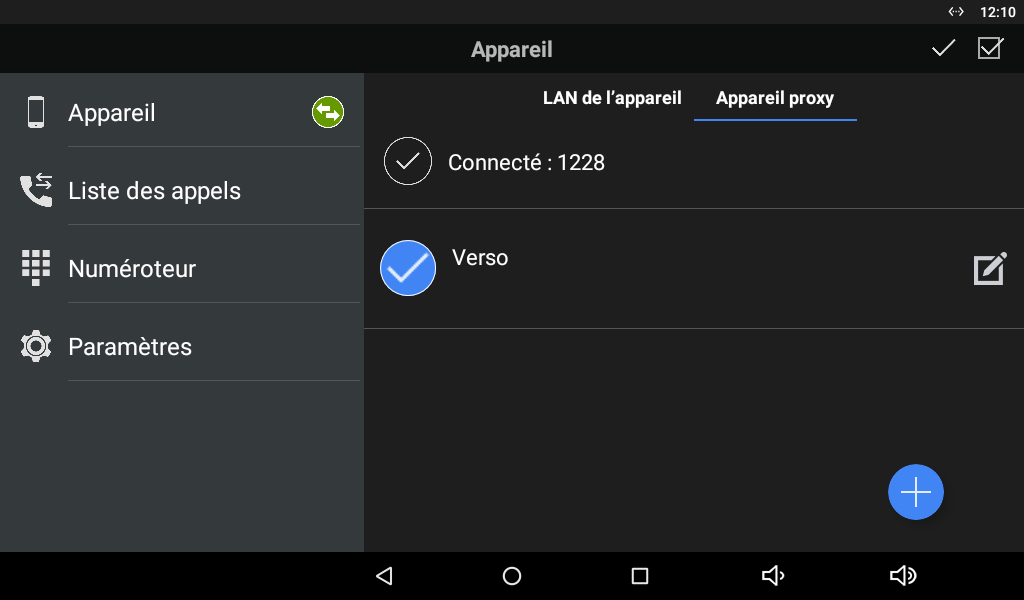Tap the call list handset icon
Viewport: 1024px width, 600px height.
[36, 190]
